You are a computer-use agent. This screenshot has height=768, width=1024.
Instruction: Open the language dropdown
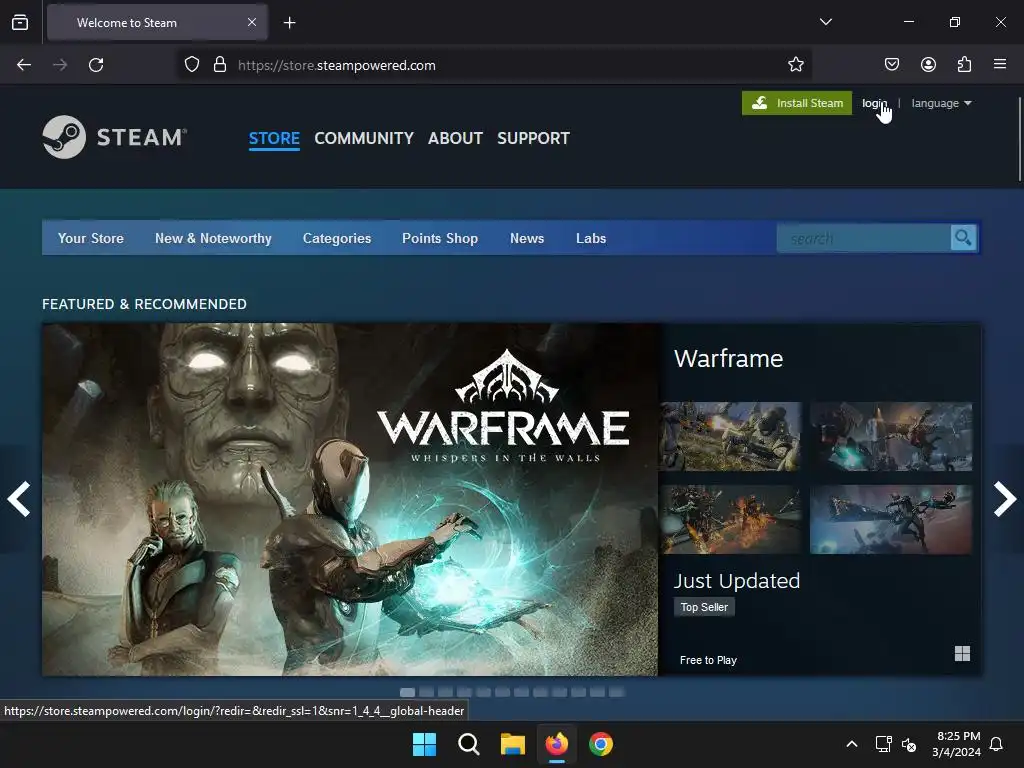pyautogui.click(x=941, y=103)
